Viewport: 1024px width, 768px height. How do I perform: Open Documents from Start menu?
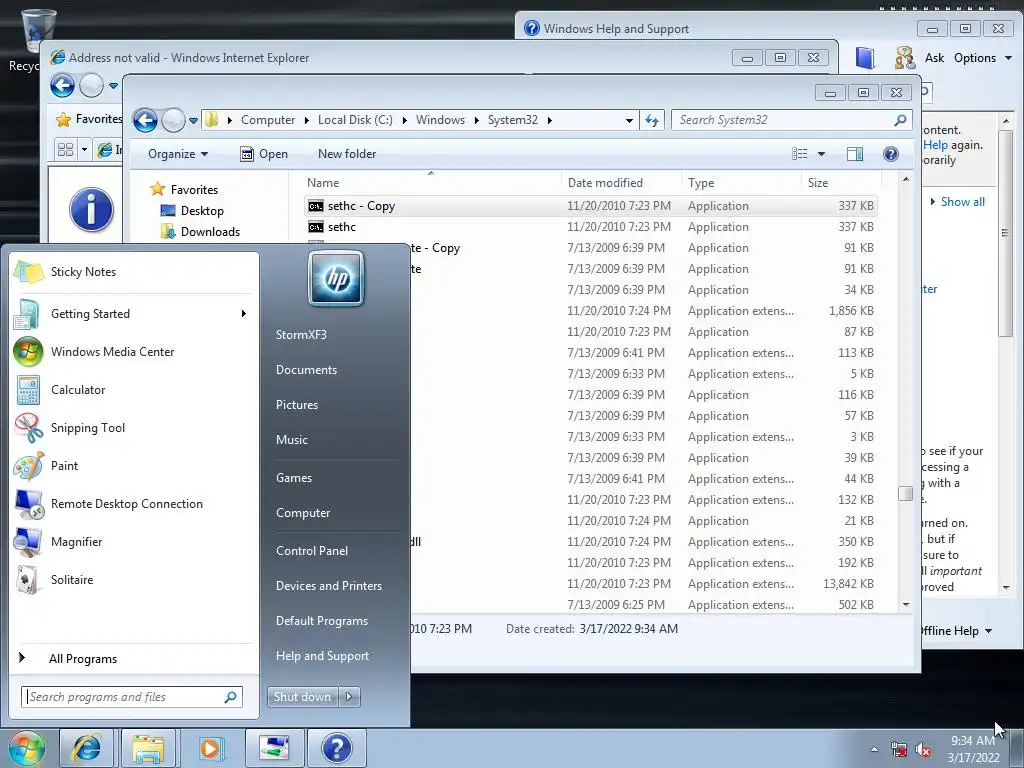pyautogui.click(x=306, y=370)
